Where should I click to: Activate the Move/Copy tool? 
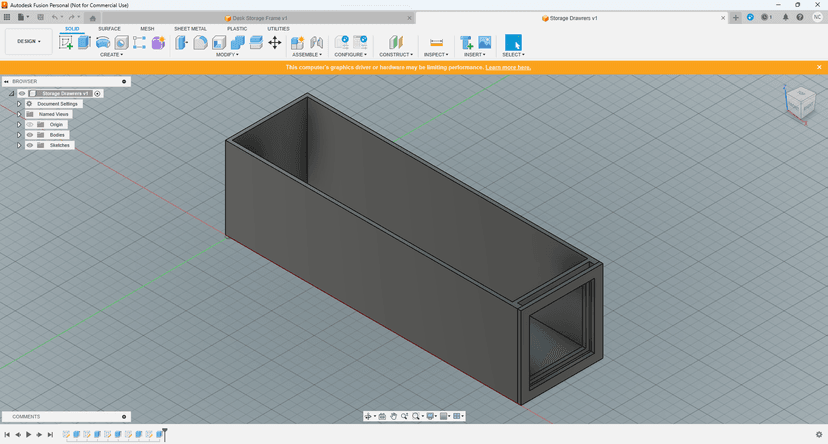(x=274, y=43)
